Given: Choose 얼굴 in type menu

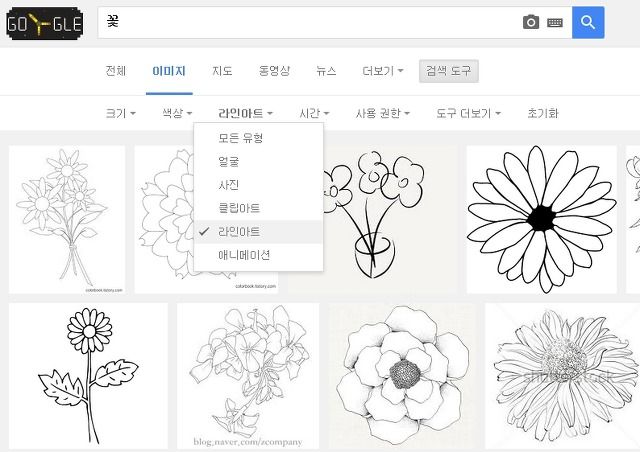Looking at the screenshot, I should [x=258, y=162].
